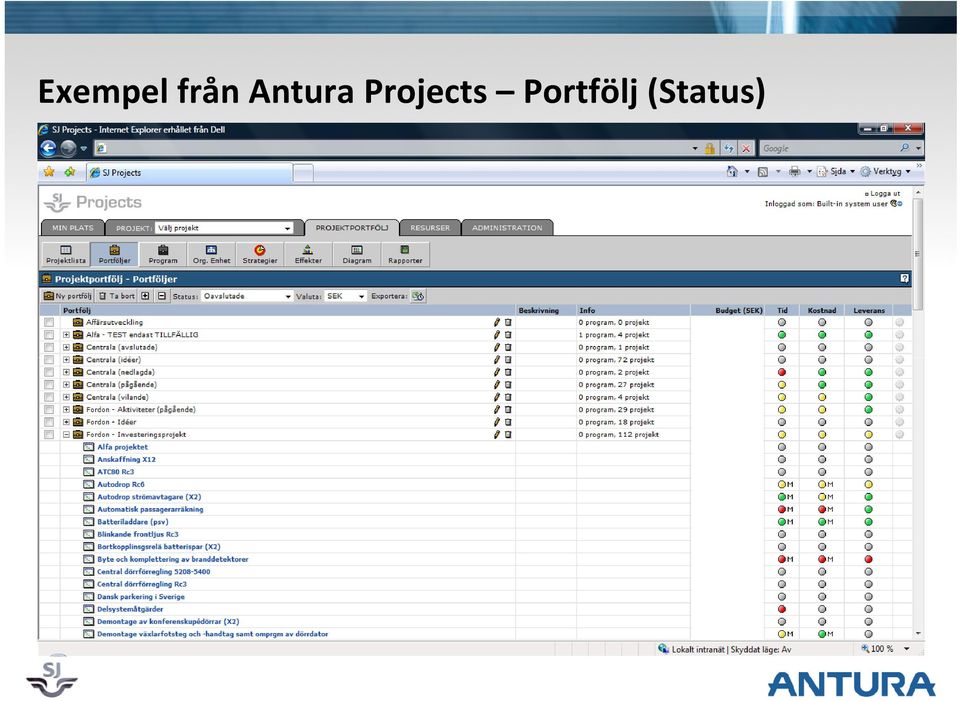Open the browser Verktyg menu
Screen dimensions: 960x701
point(885,172)
